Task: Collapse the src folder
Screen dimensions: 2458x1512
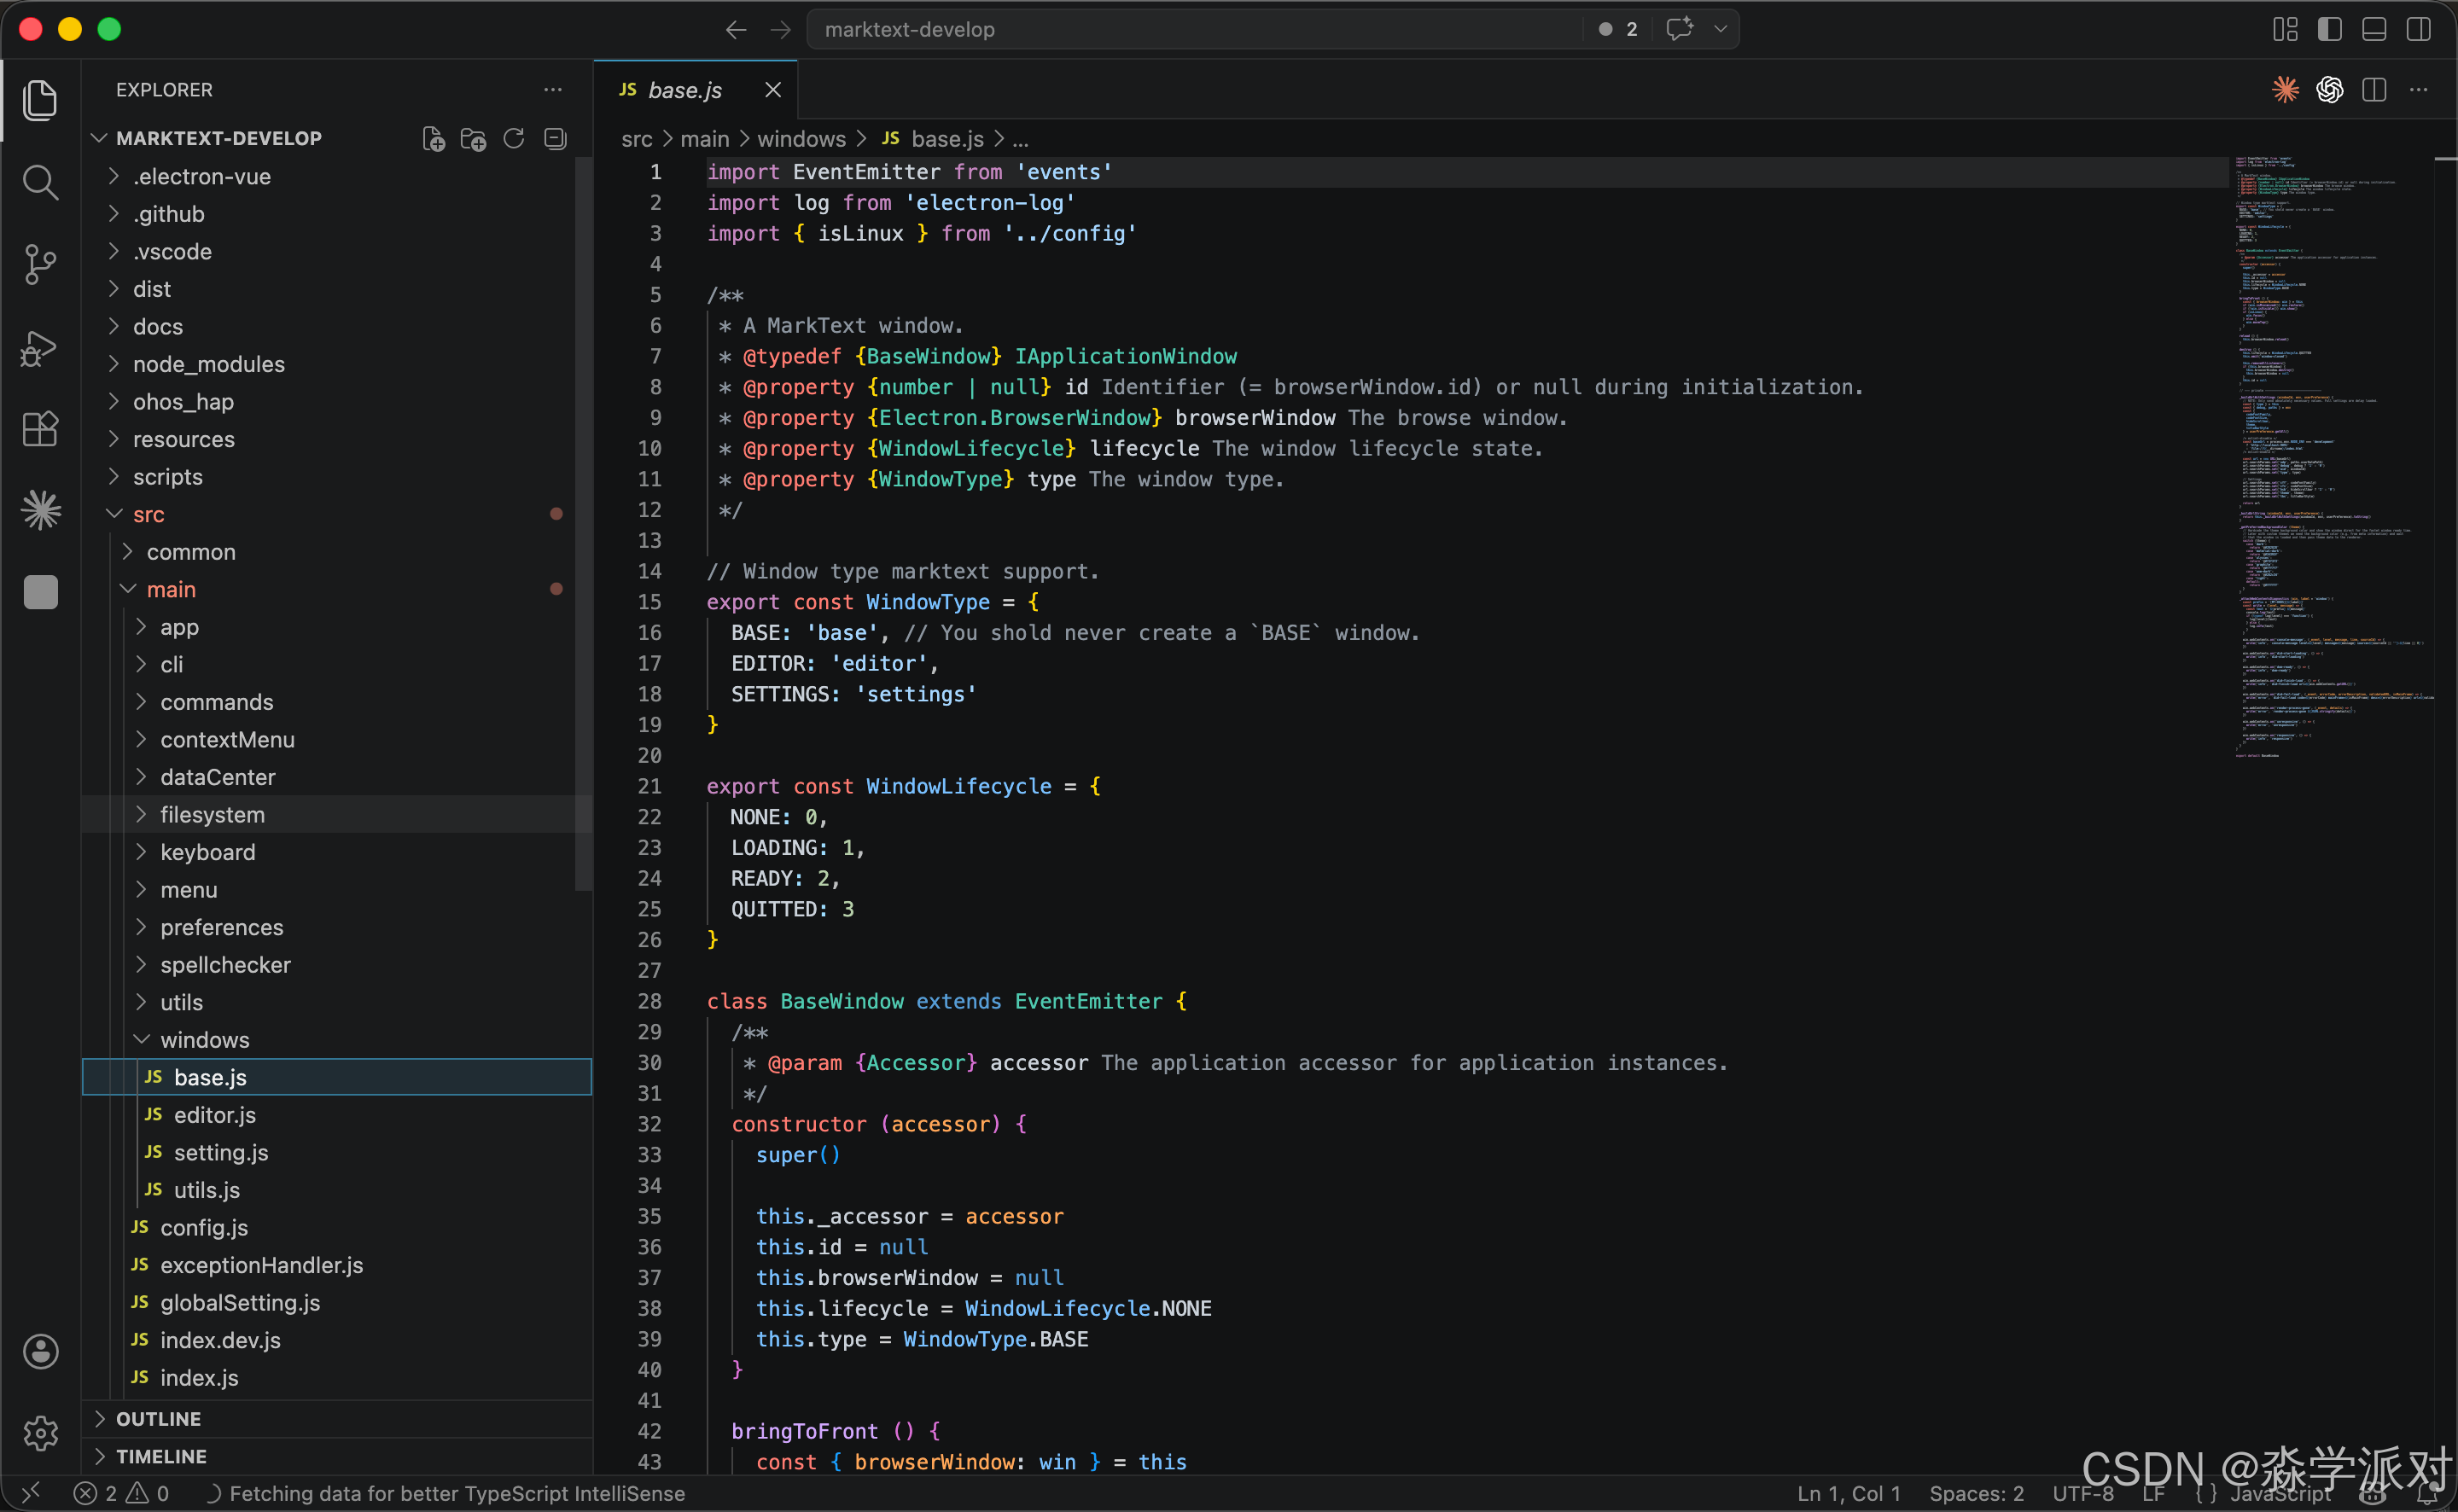Action: pos(336,514)
